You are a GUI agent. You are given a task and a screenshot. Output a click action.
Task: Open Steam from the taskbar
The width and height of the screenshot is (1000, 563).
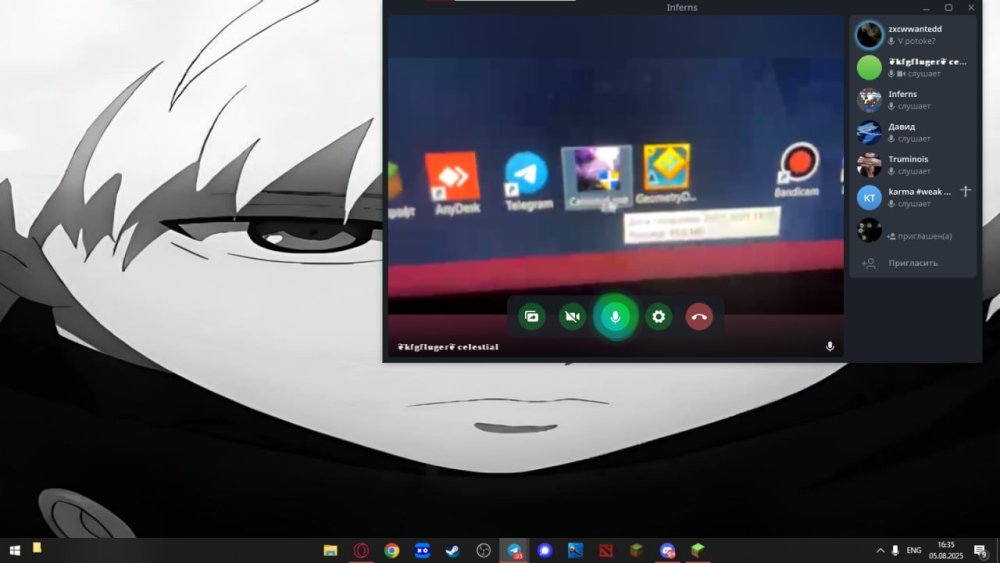(x=453, y=550)
